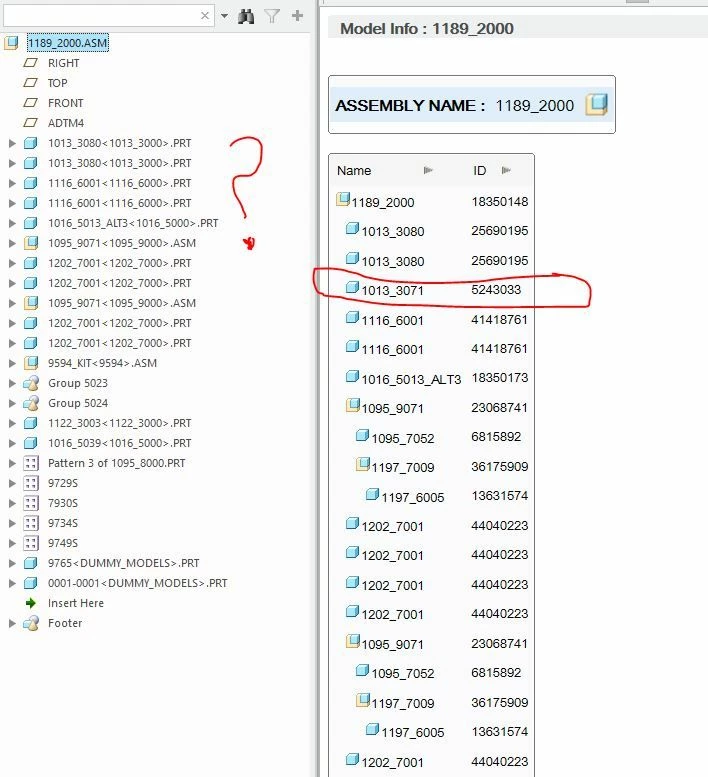
Task: Click the 1122_3003 part icon in tree
Action: coord(31,423)
